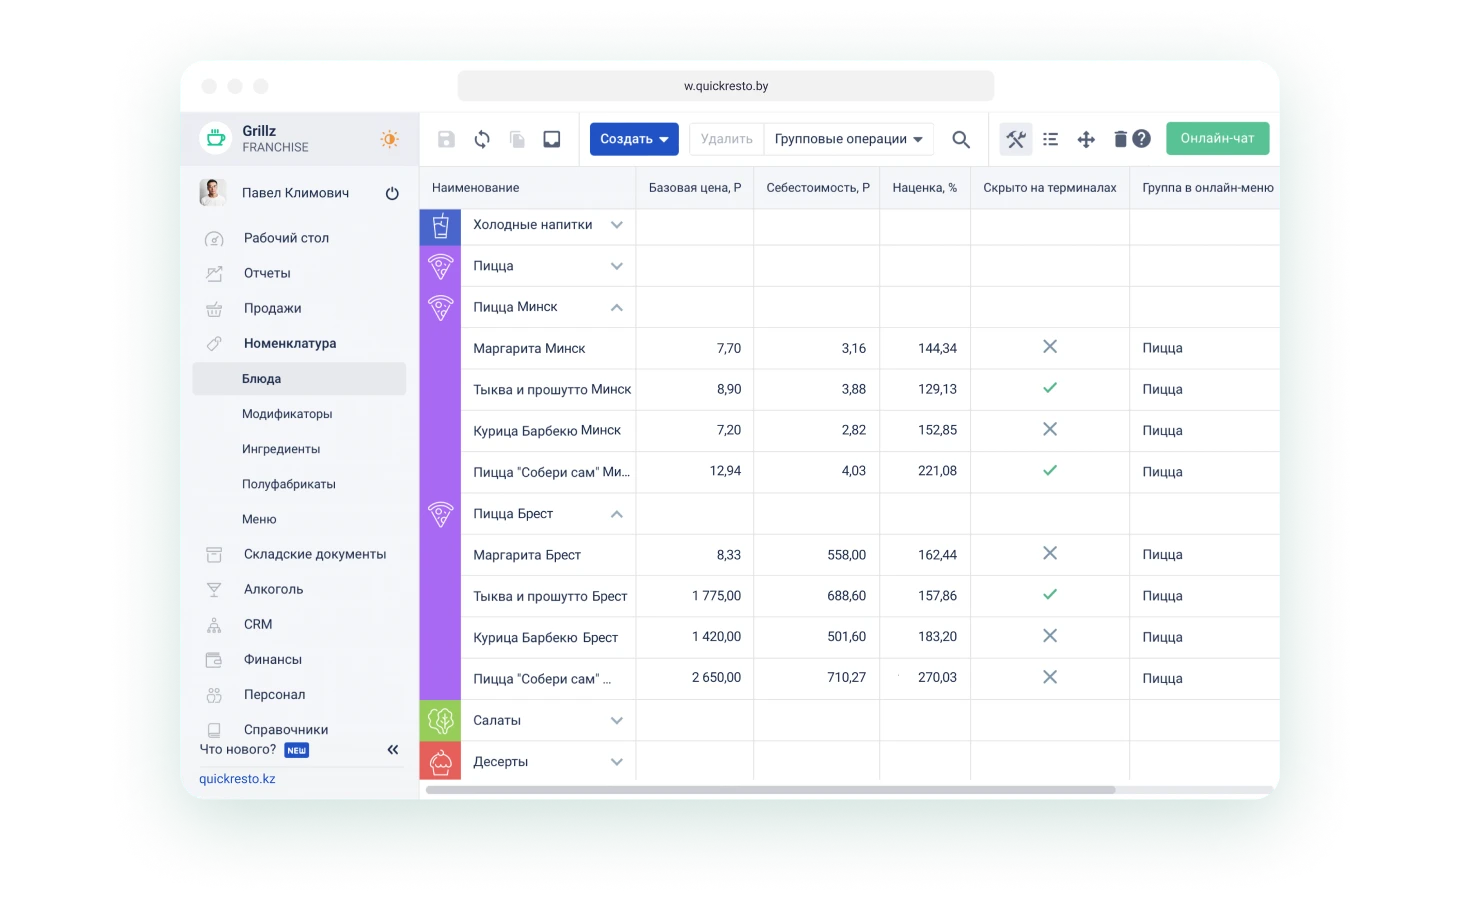Click the wrench and hammer settings icon
The height and width of the screenshot is (900, 1460).
point(1016,139)
